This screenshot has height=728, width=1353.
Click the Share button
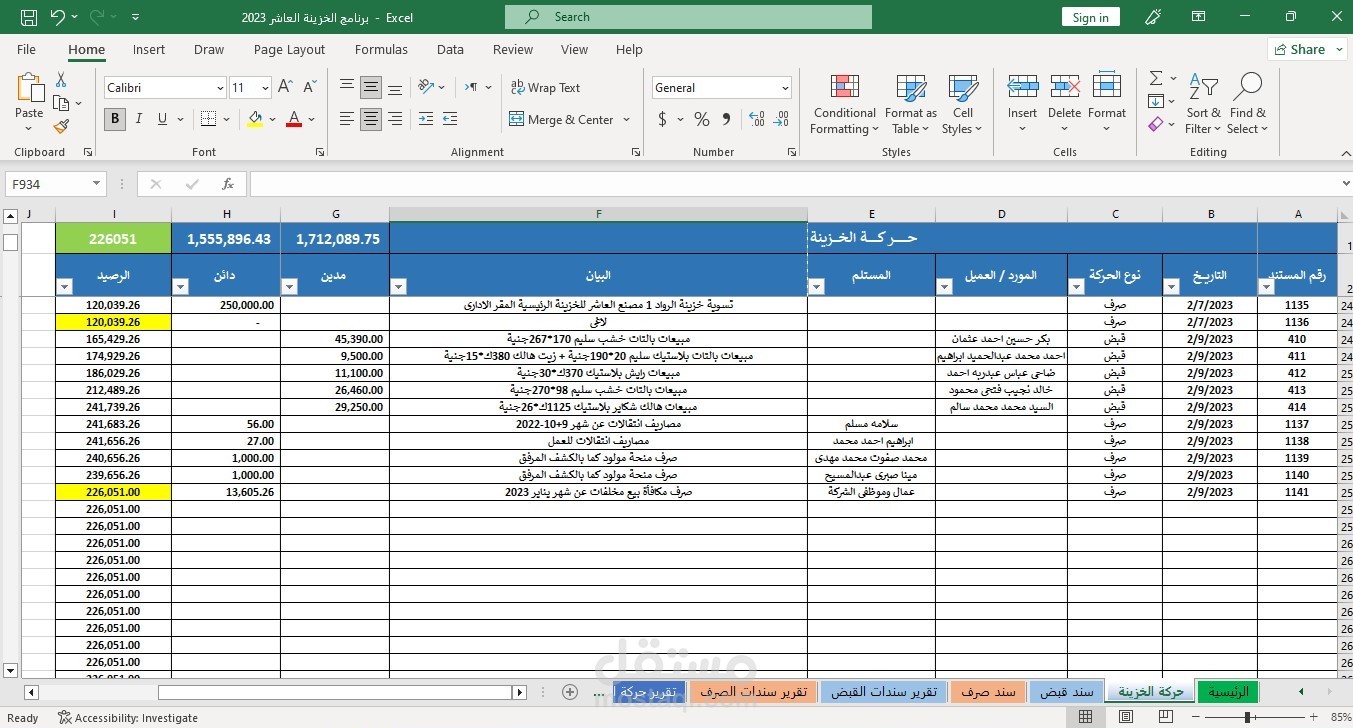[1307, 49]
